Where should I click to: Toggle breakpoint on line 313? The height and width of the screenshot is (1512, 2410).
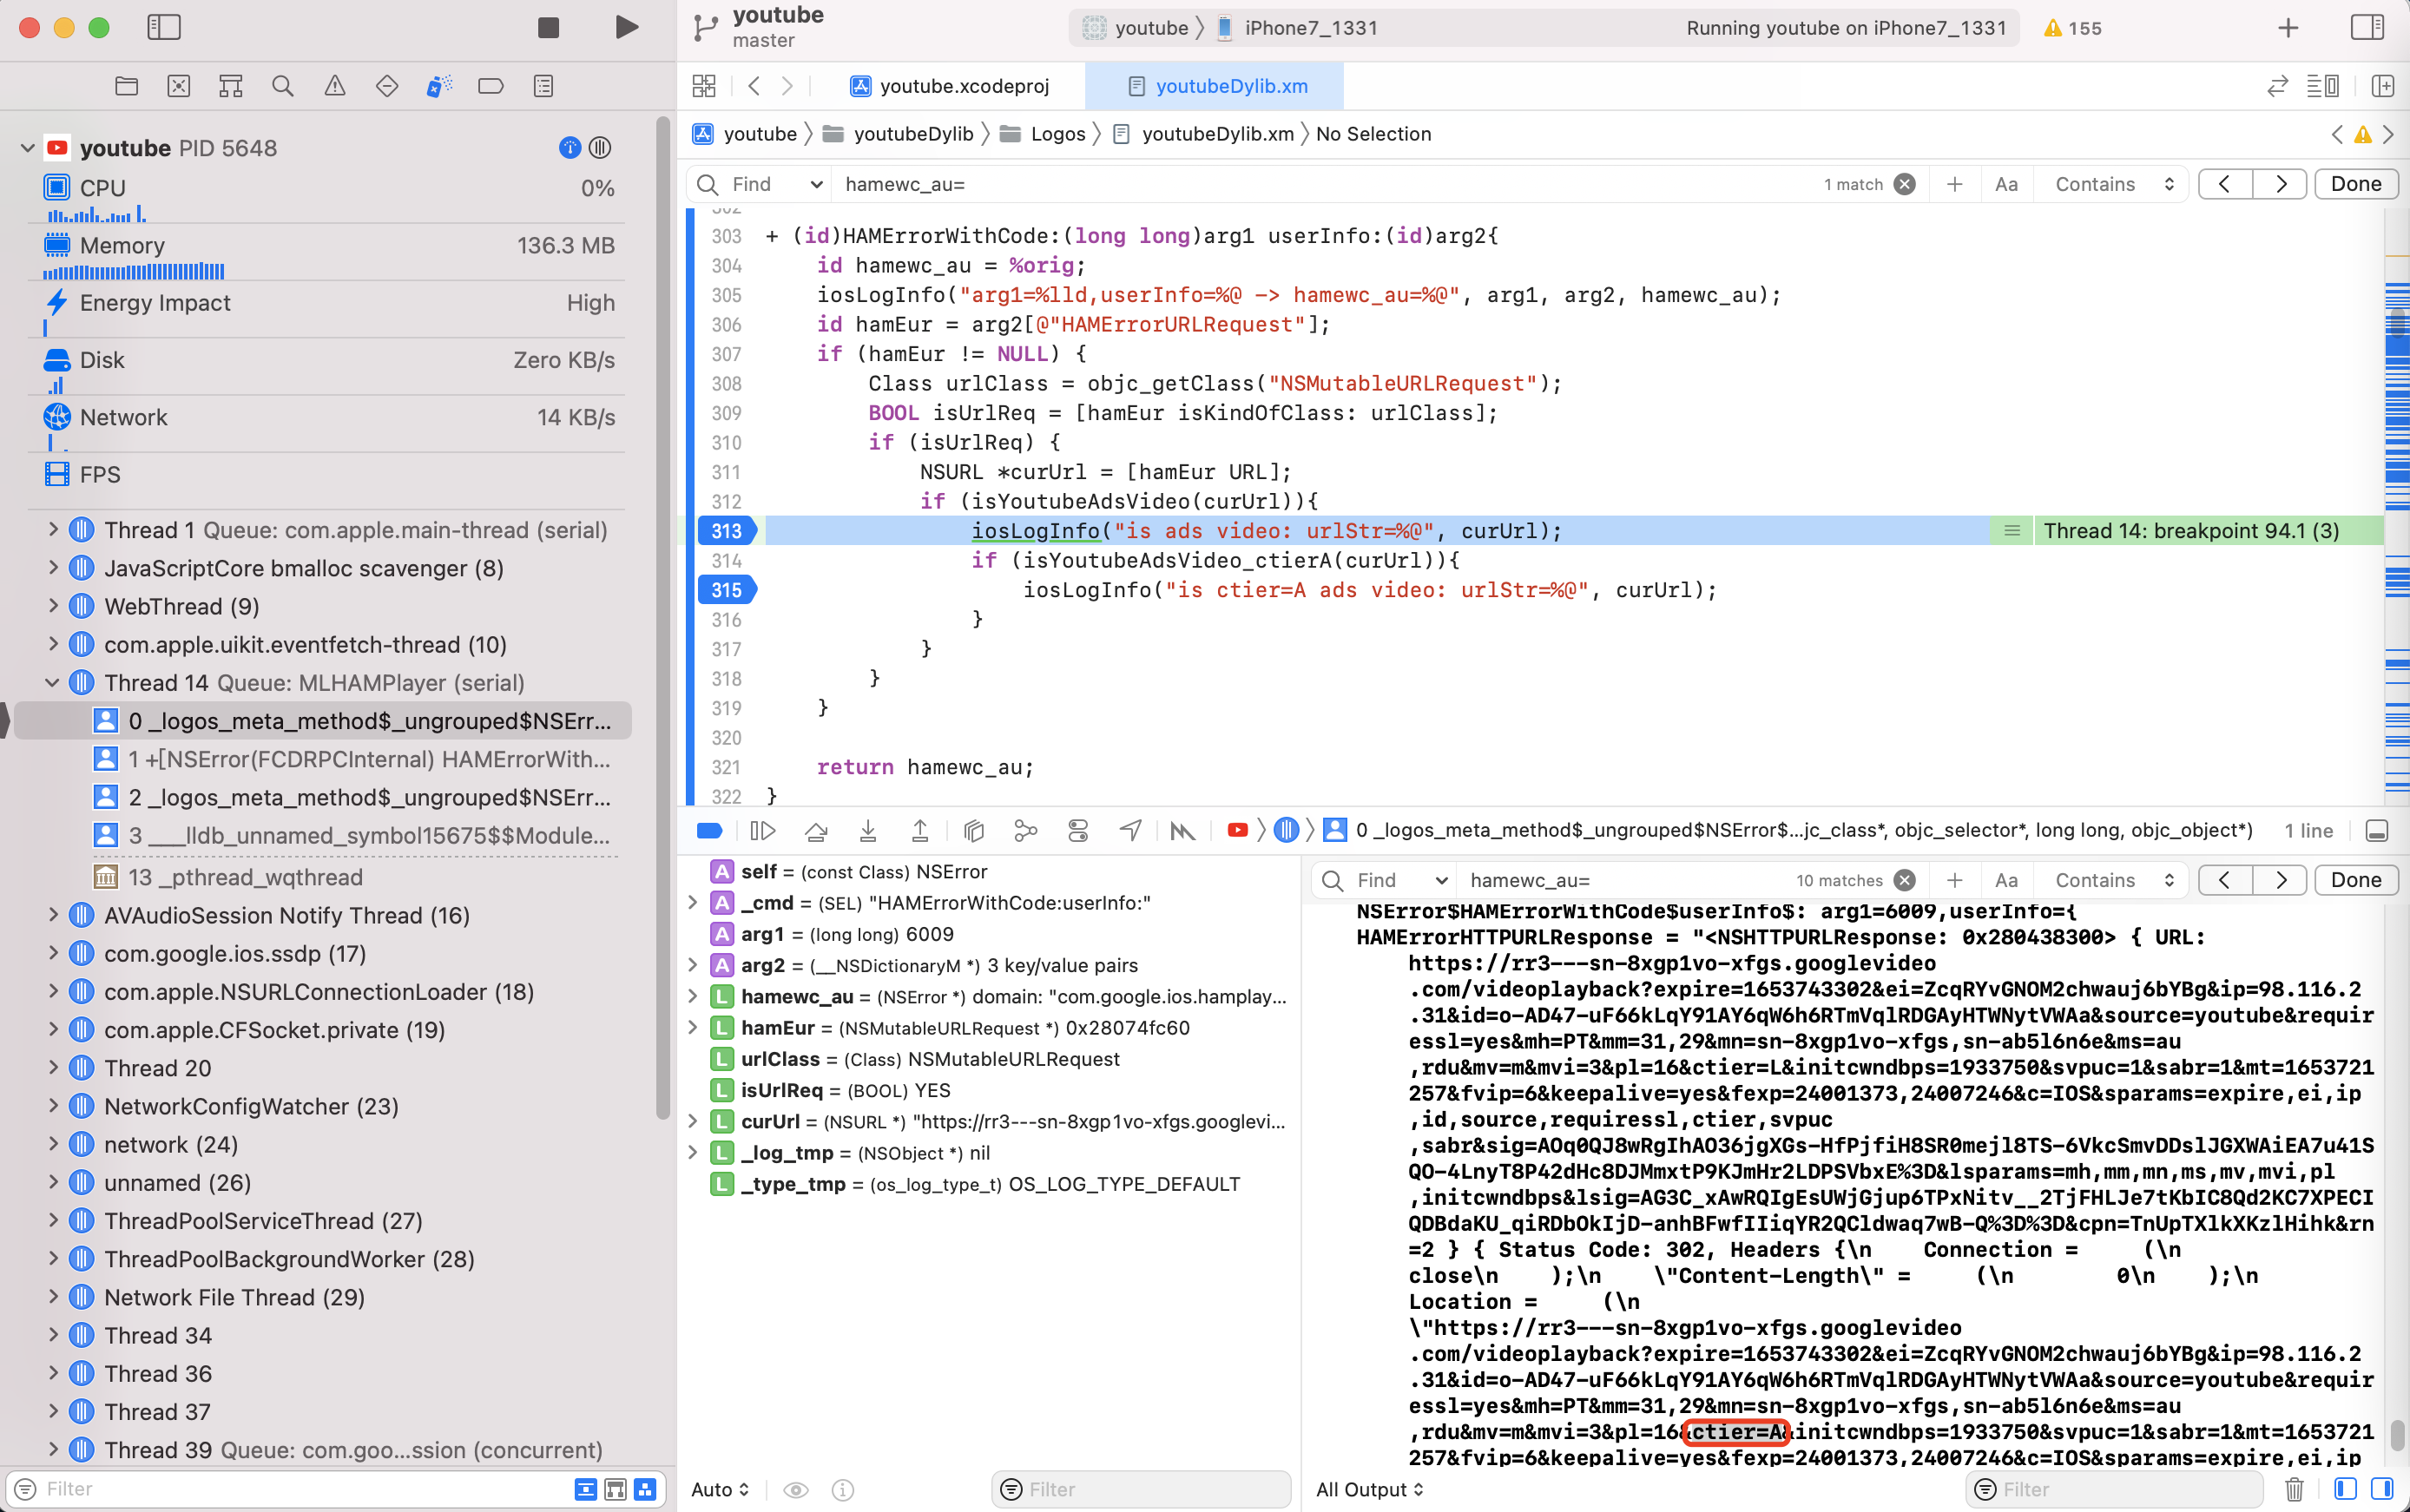click(x=727, y=531)
